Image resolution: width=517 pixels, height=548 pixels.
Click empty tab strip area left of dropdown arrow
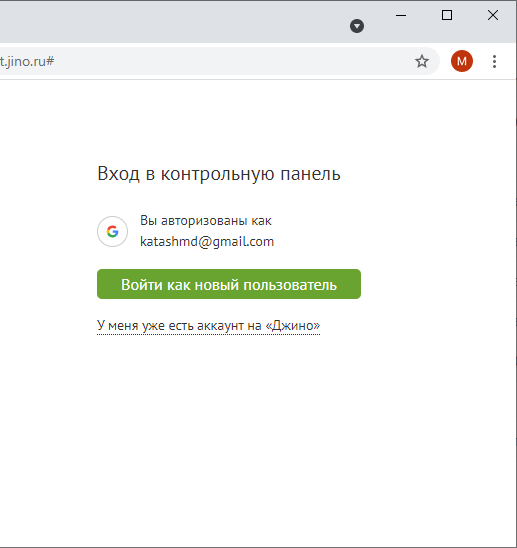[175, 22]
